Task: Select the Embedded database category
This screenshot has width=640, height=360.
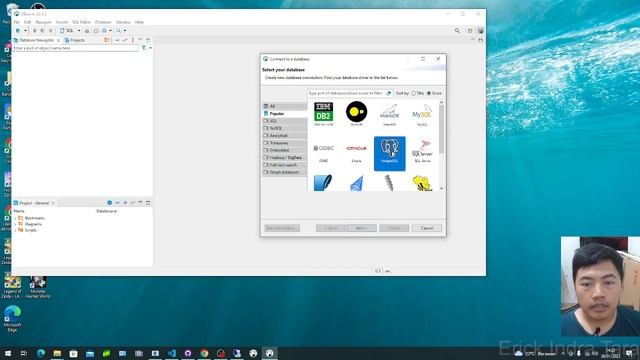Action: click(284, 150)
